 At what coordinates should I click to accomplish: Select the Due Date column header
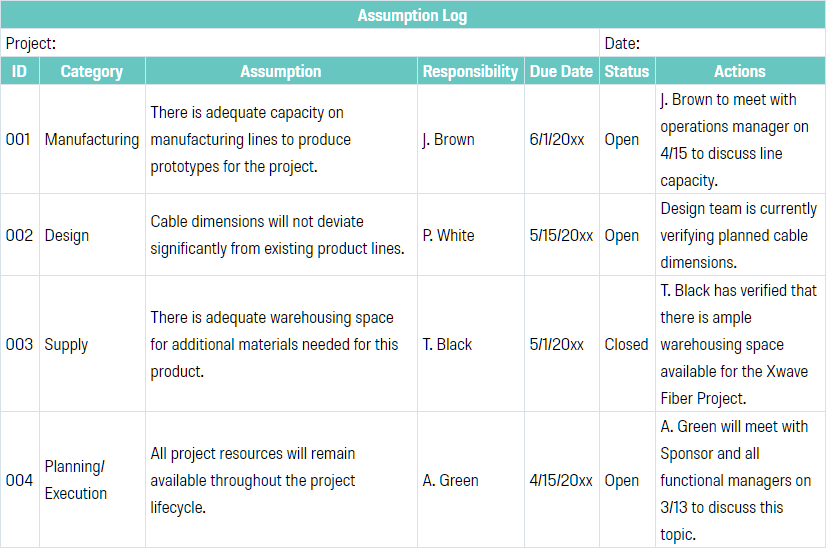tap(562, 71)
